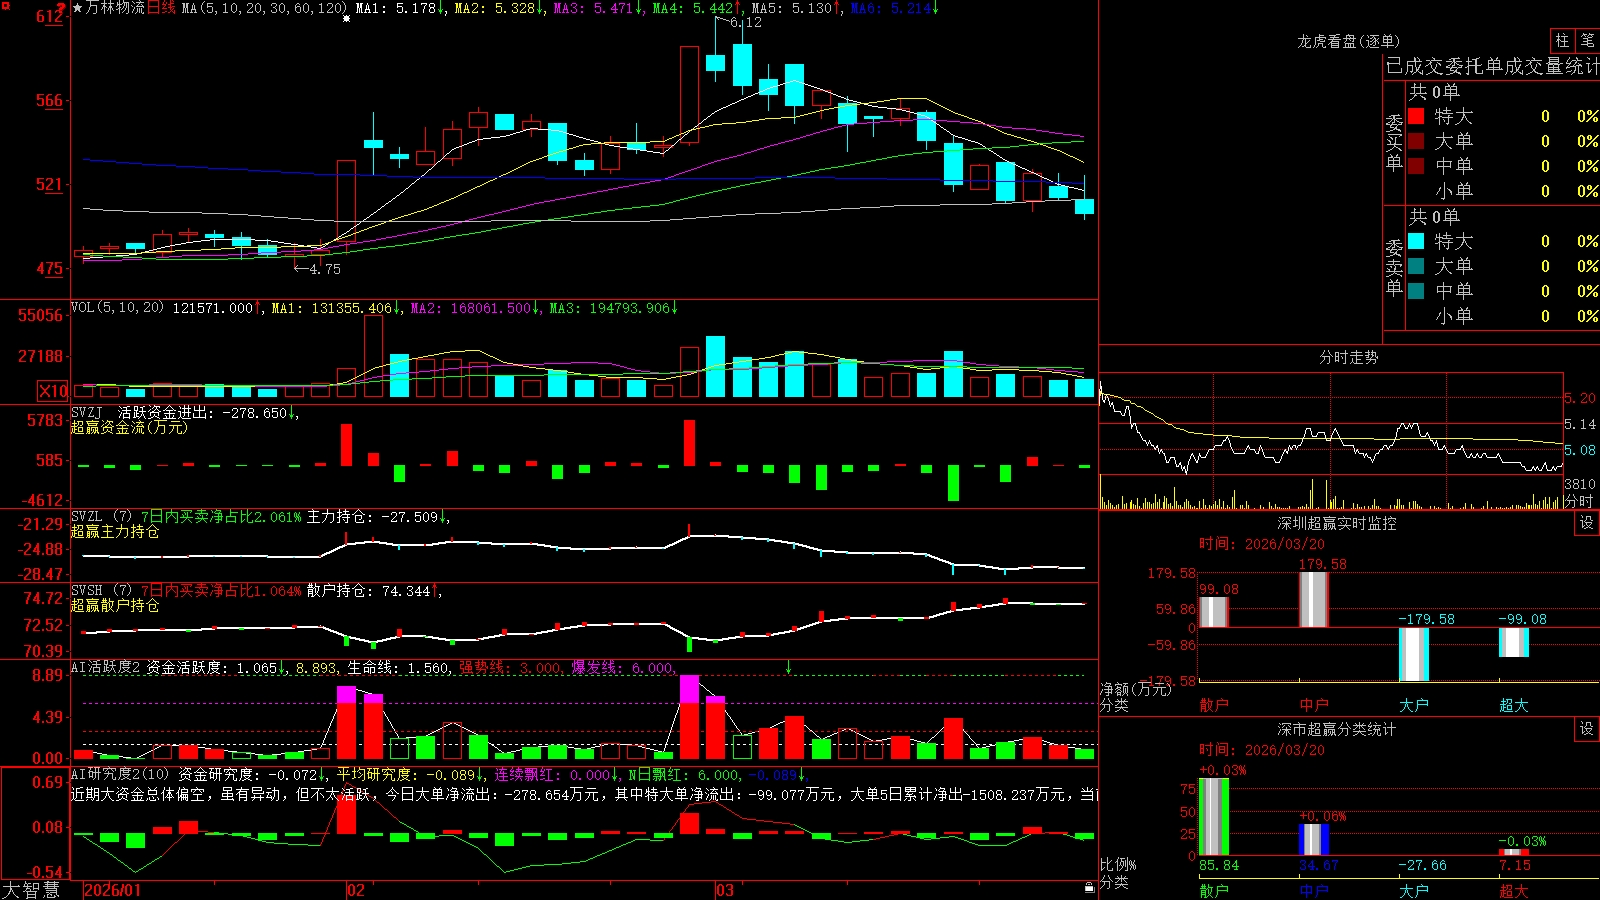Viewport: 1600px width, 900px height.
Task: Click the 4.75 low price label
Action: point(325,269)
